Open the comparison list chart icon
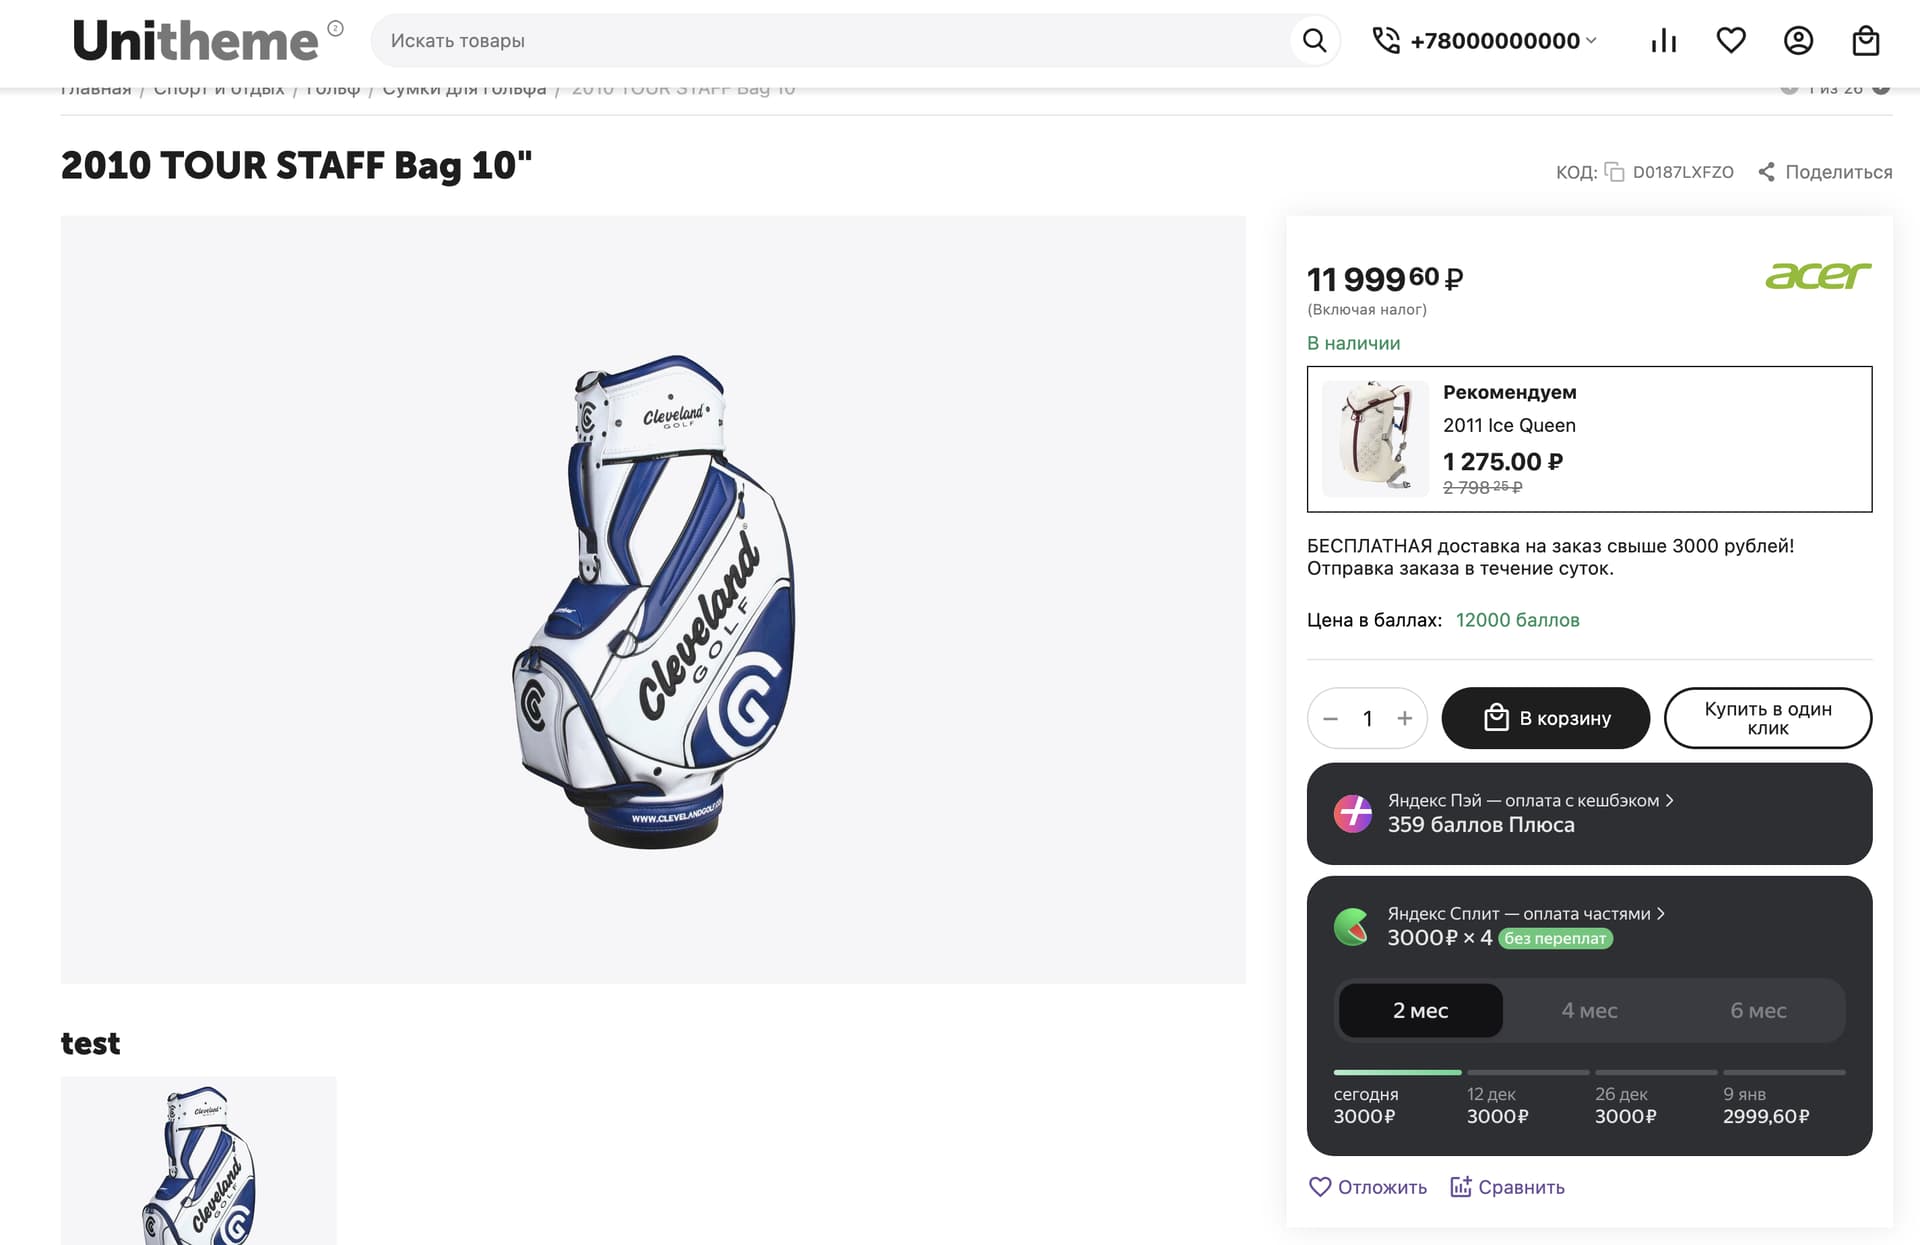Image resolution: width=1920 pixels, height=1245 pixels. [1663, 41]
